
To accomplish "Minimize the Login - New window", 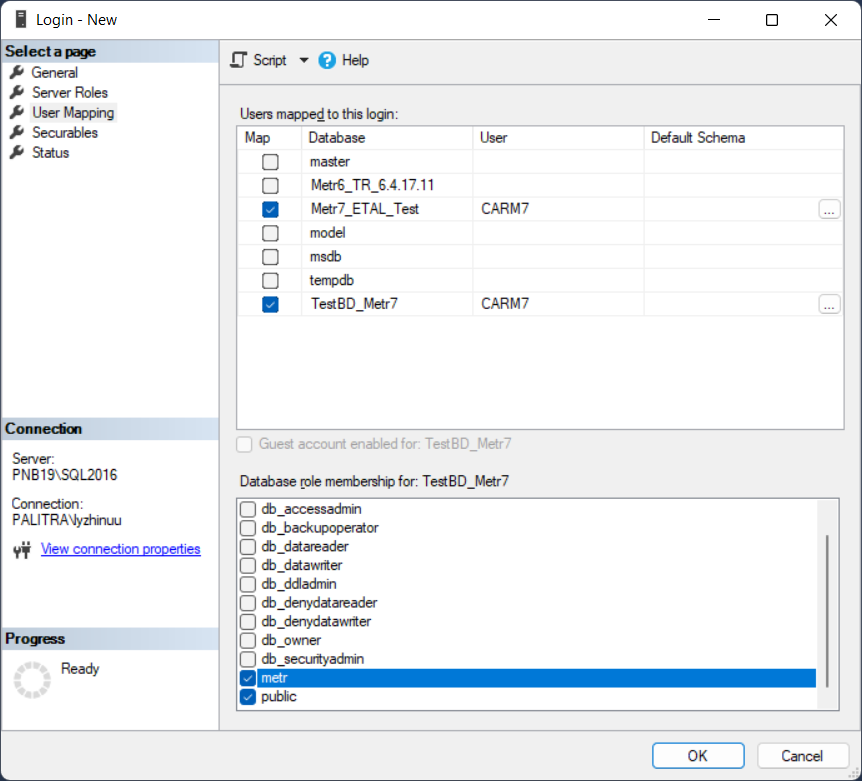I will [x=714, y=20].
